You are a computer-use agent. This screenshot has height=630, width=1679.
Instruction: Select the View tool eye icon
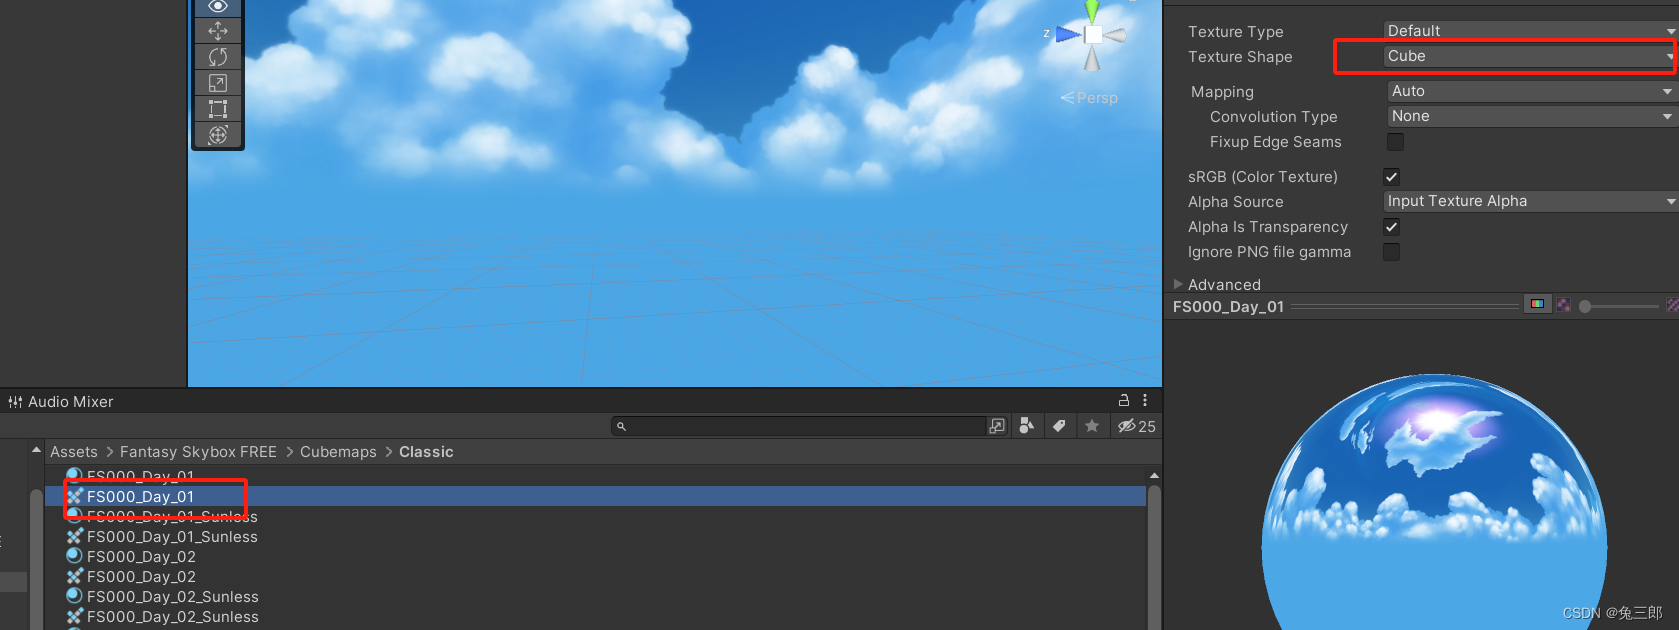tap(218, 6)
